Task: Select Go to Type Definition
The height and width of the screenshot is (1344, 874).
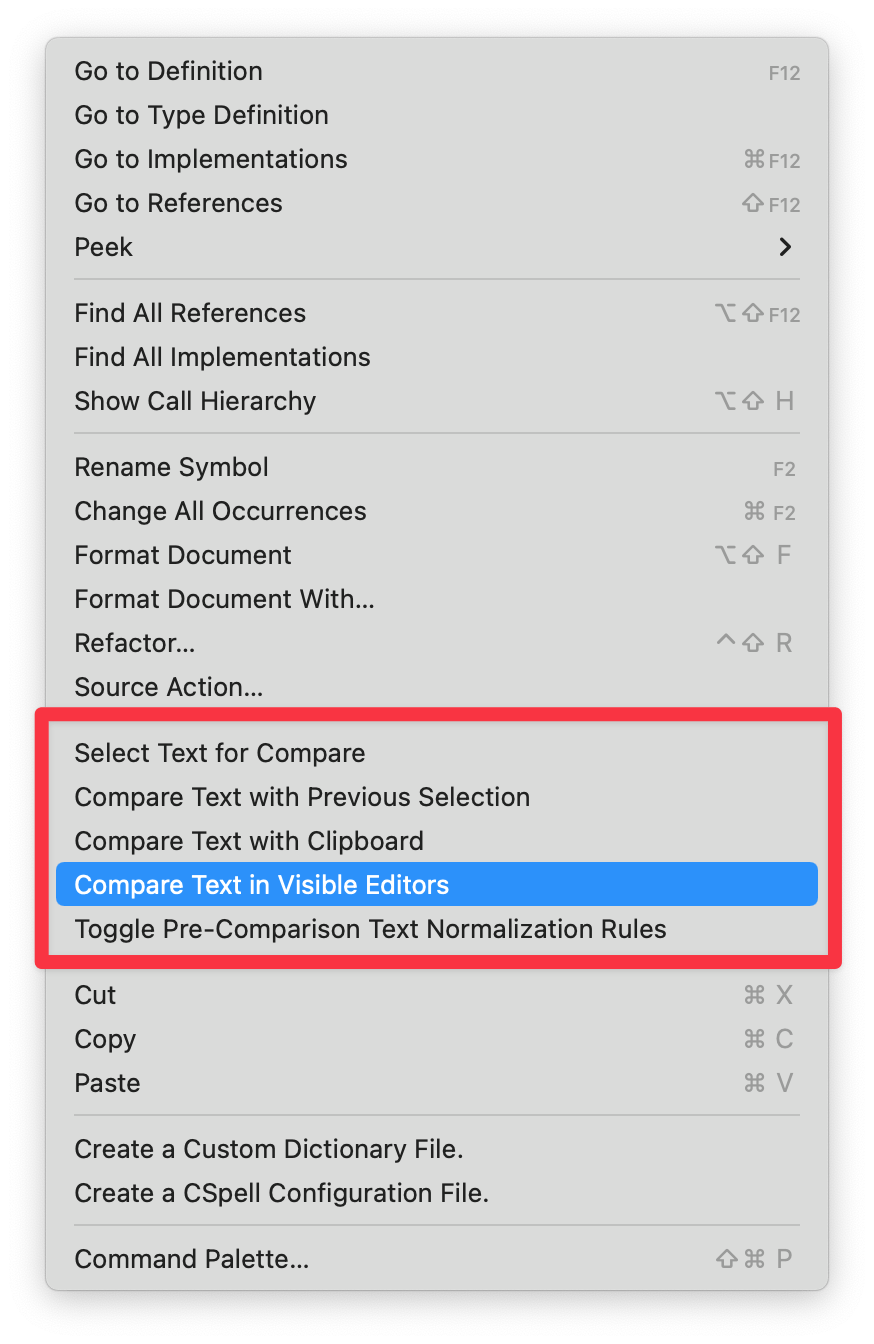Action: click(437, 115)
